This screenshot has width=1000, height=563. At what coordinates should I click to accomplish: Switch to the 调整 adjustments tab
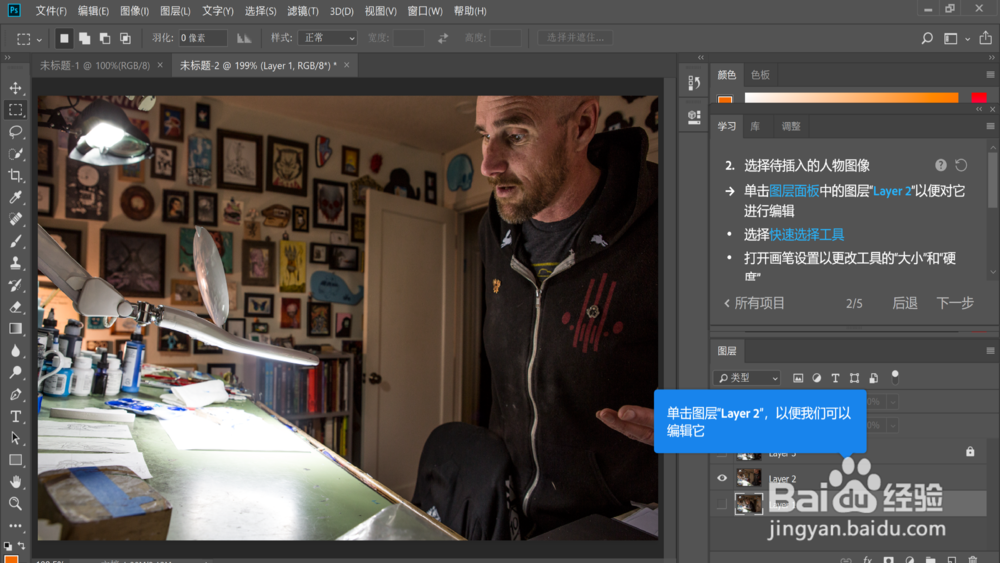[791, 126]
